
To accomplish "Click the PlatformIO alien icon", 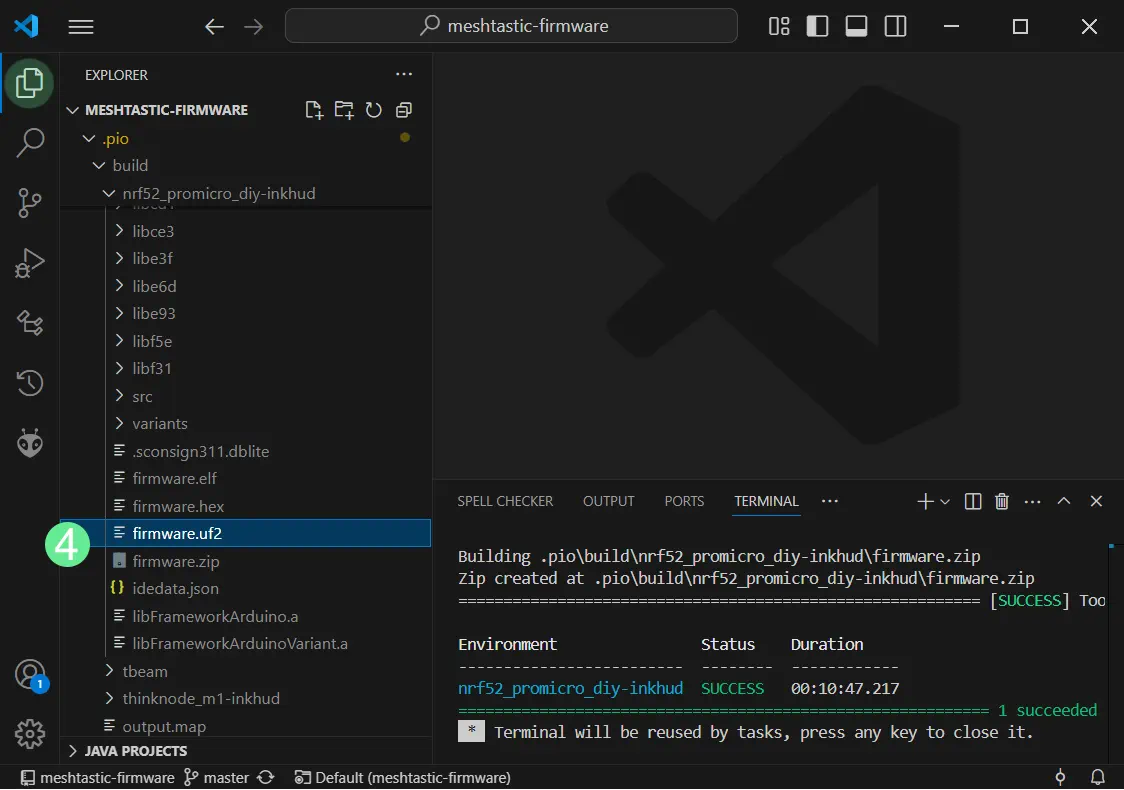I will click(x=30, y=442).
